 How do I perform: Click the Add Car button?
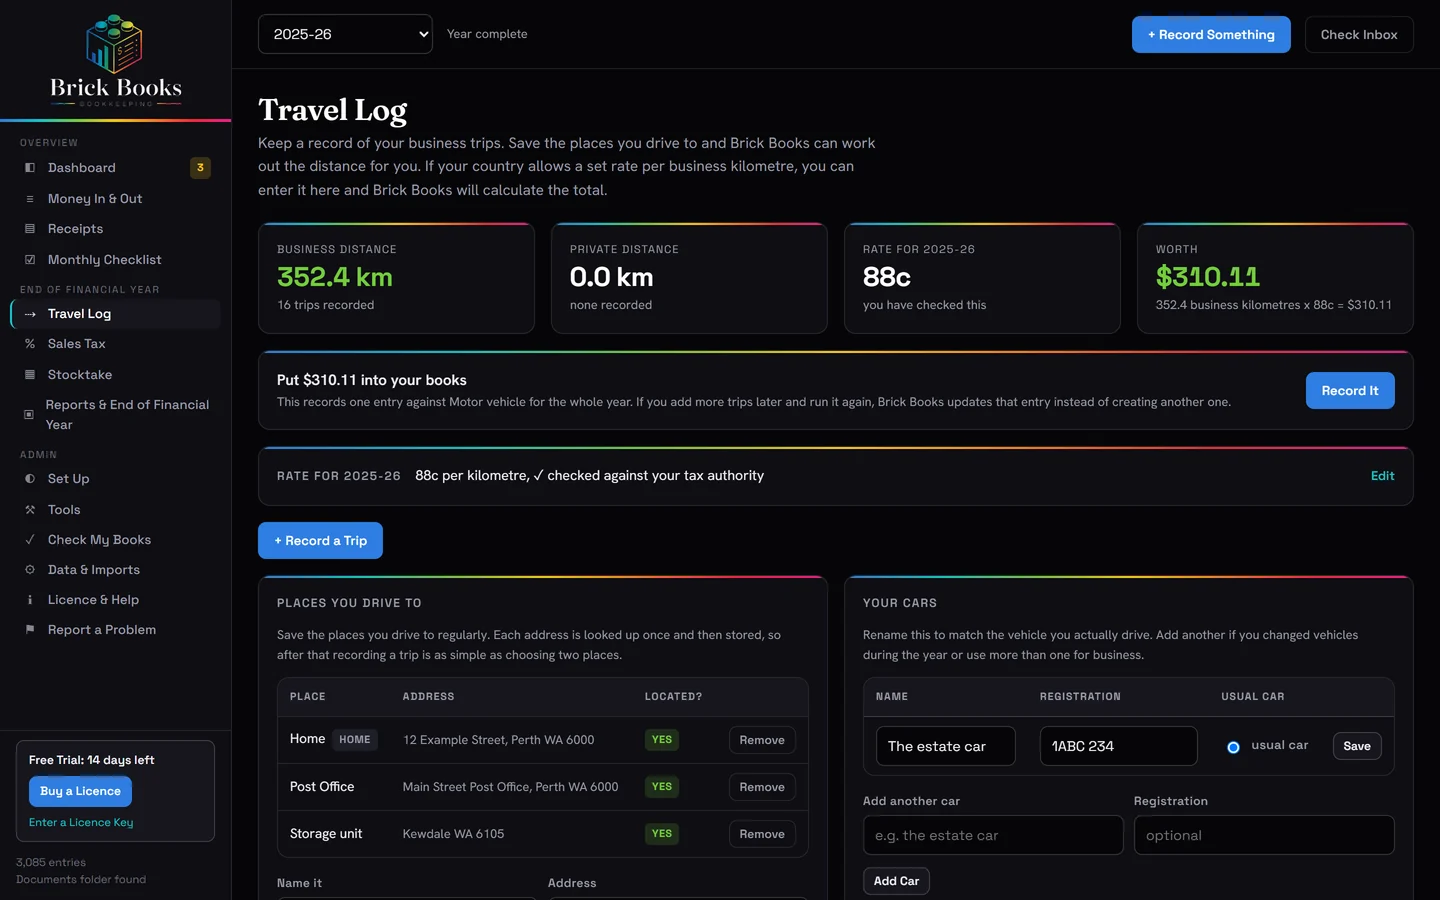[x=896, y=881]
